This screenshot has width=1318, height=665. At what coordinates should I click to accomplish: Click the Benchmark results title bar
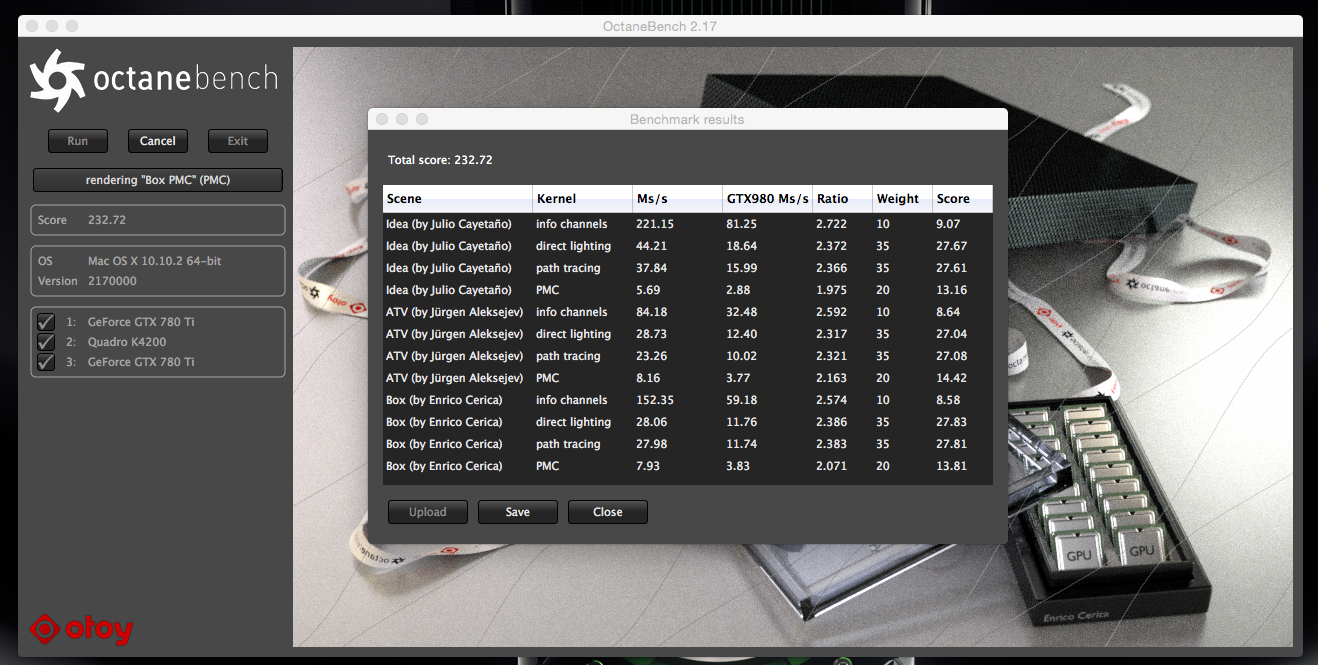(687, 119)
